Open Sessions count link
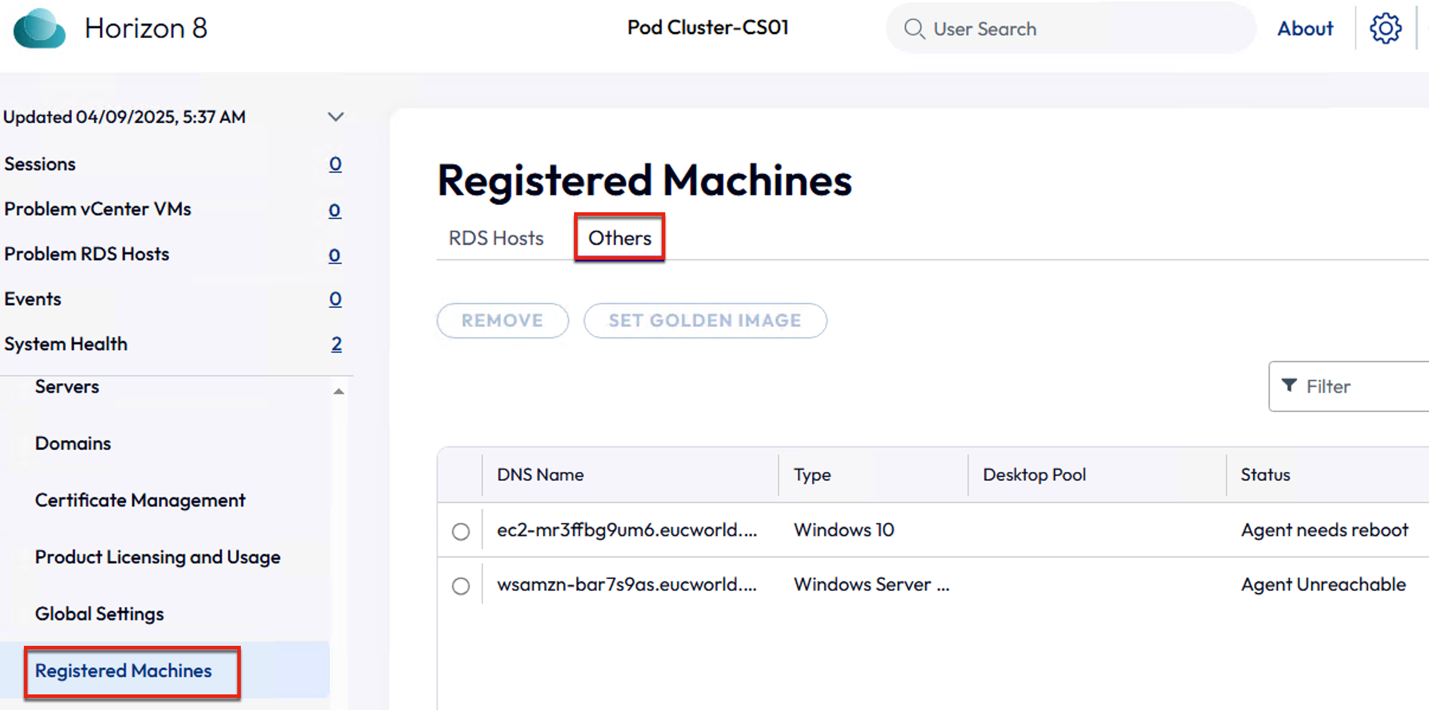Viewport: 1429px width, 710px height. (x=335, y=164)
